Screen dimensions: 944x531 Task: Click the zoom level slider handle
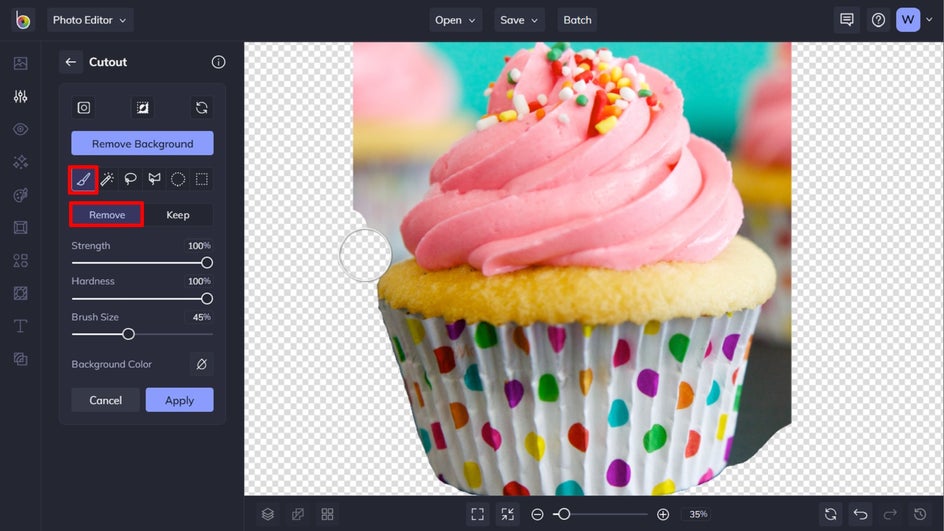click(564, 514)
